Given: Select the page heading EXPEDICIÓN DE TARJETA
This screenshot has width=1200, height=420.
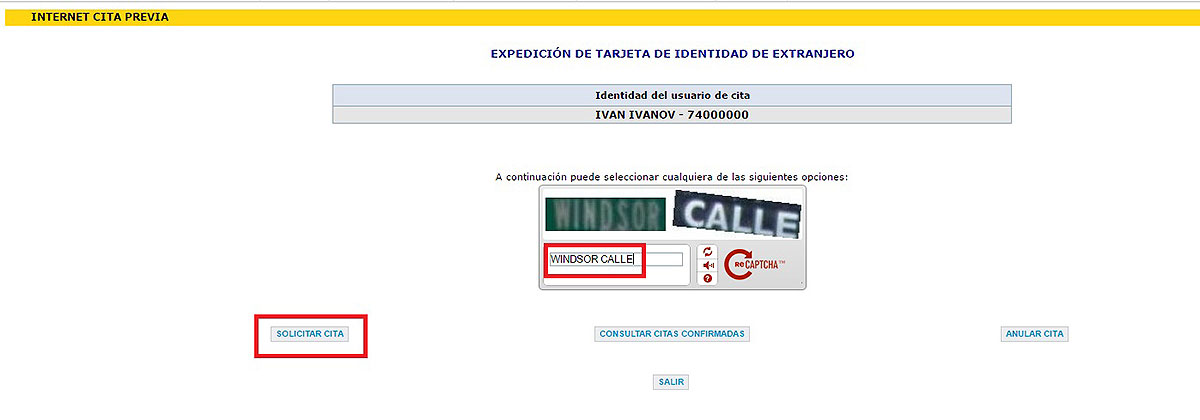Looking at the screenshot, I should point(672,52).
